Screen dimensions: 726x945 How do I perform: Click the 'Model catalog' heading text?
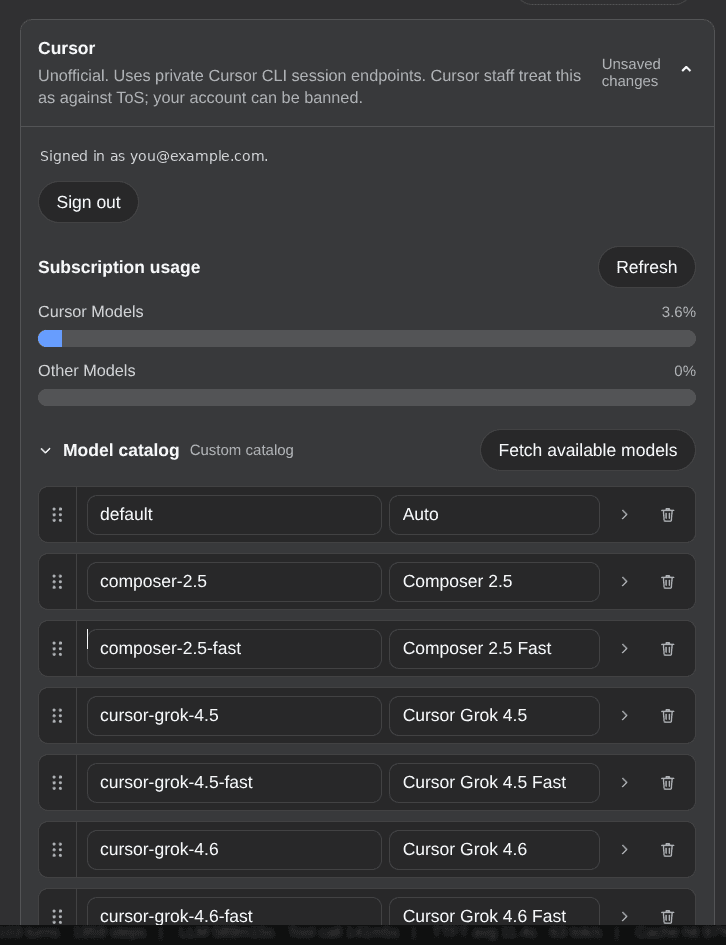(121, 450)
